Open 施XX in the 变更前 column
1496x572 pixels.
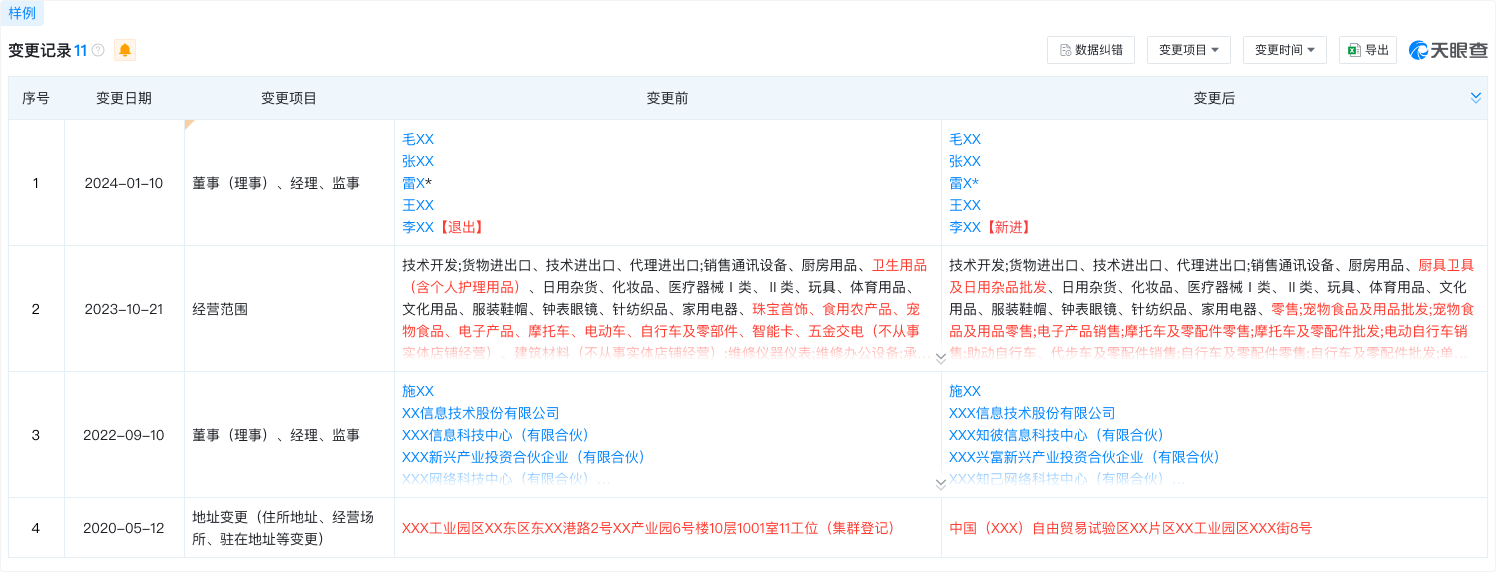418,391
